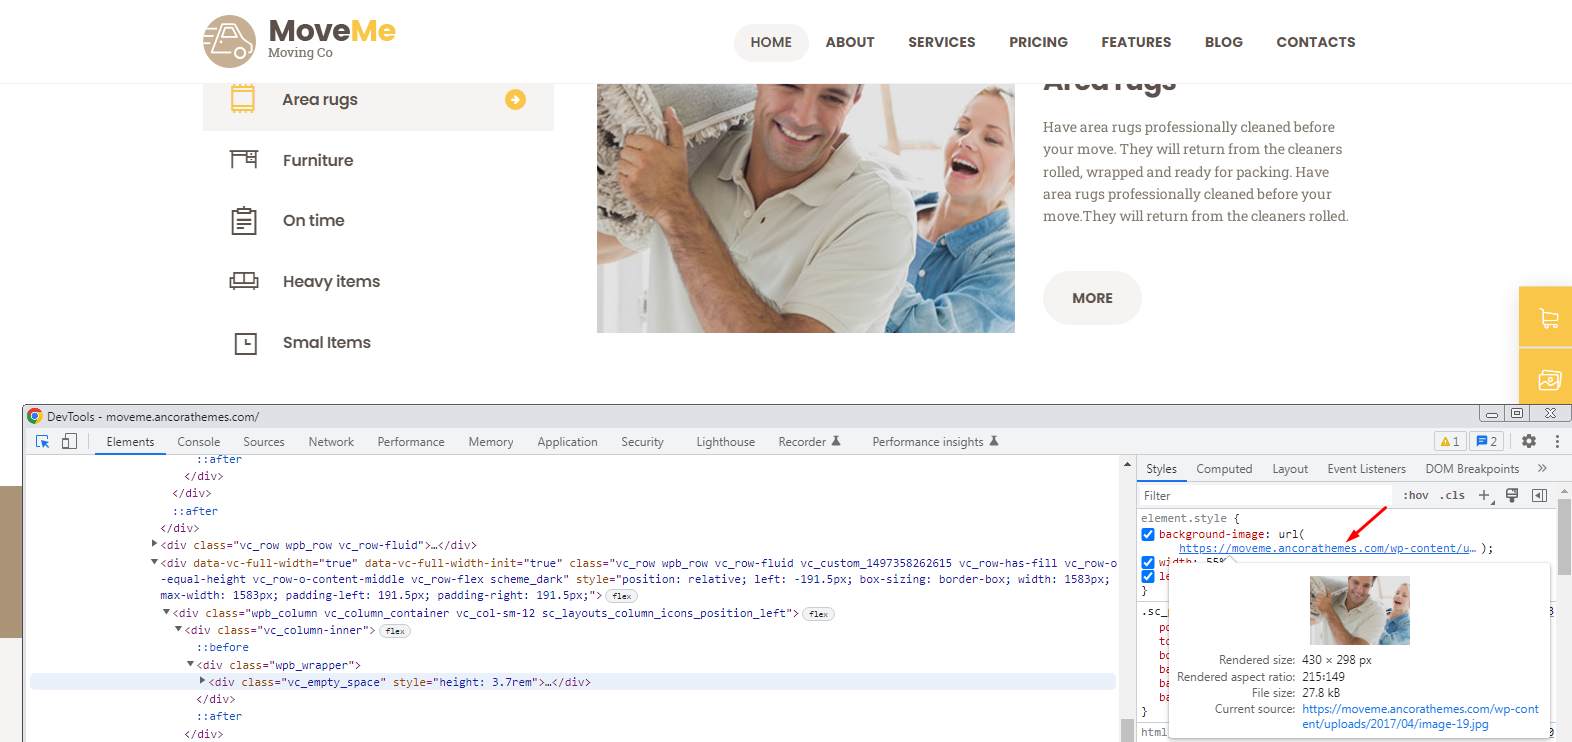This screenshot has width=1572, height=742.
Task: Open DevTools settings gear
Action: point(1528,441)
